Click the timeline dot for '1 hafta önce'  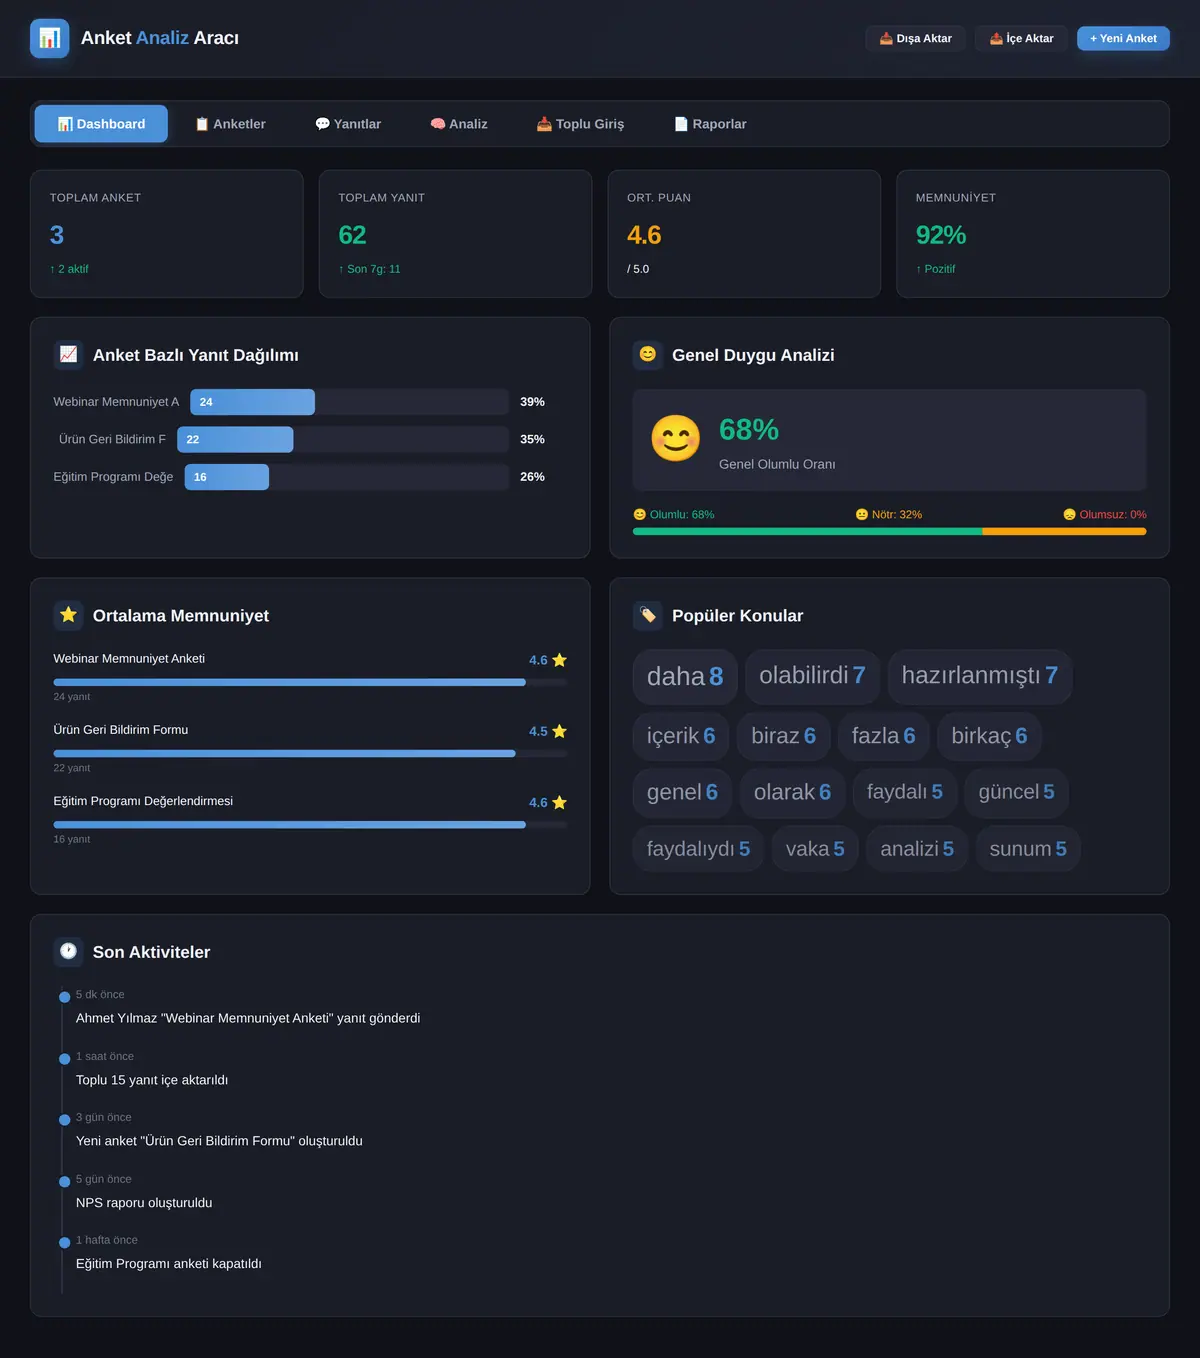(65, 1242)
